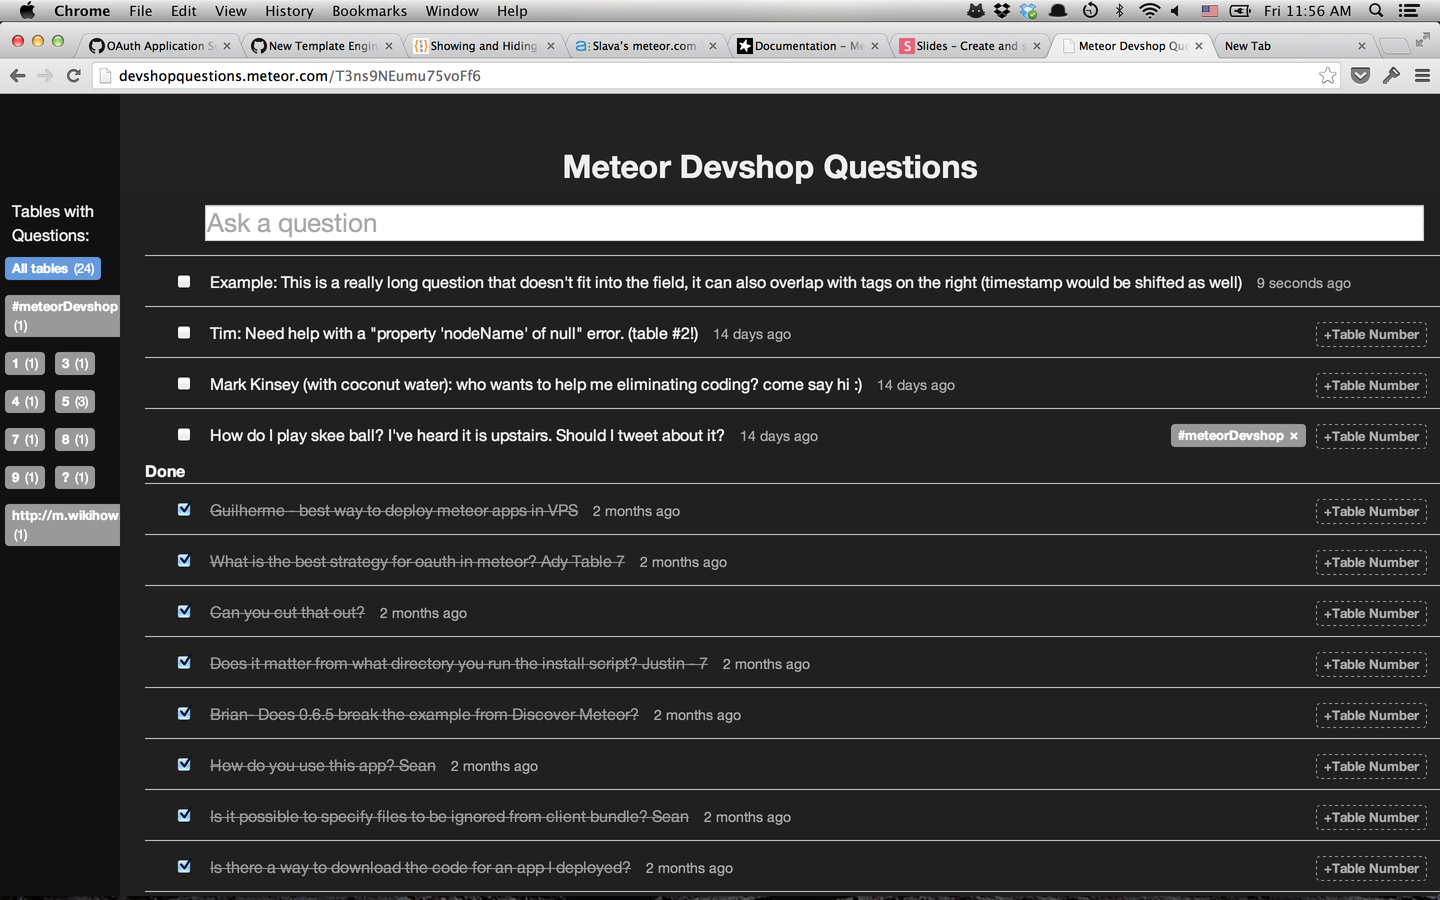This screenshot has height=900, width=1440.
Task: Filter by http://m.wikihow tag
Action: (63, 525)
